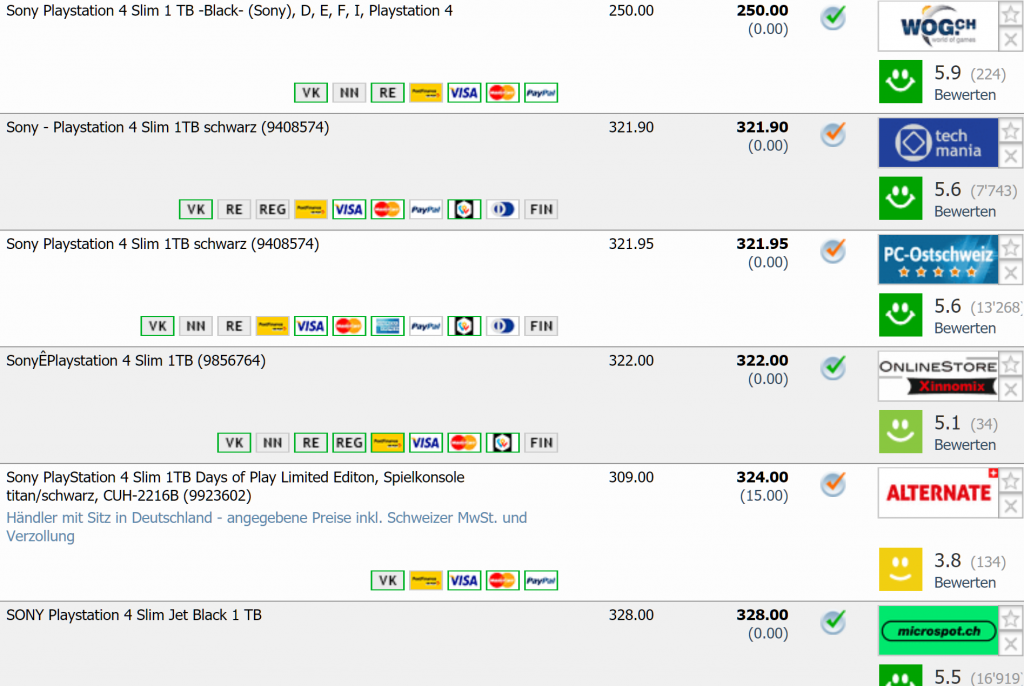Click the American Express card icon
The image size is (1024, 686).
click(x=387, y=326)
